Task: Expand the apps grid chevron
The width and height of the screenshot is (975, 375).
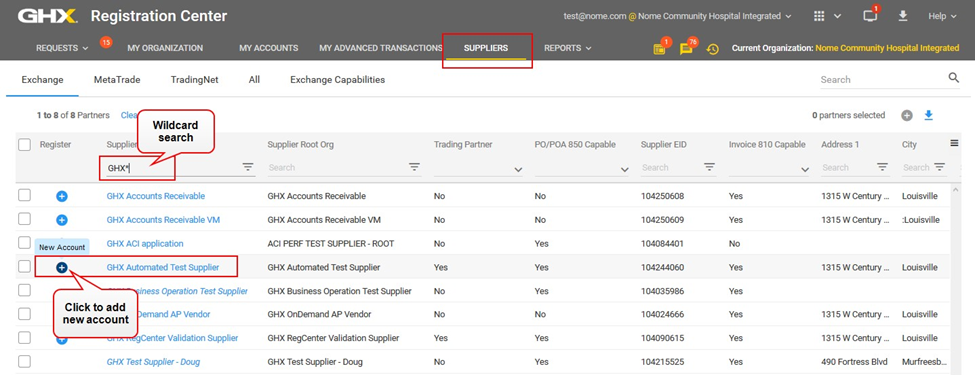Action: 837,17
